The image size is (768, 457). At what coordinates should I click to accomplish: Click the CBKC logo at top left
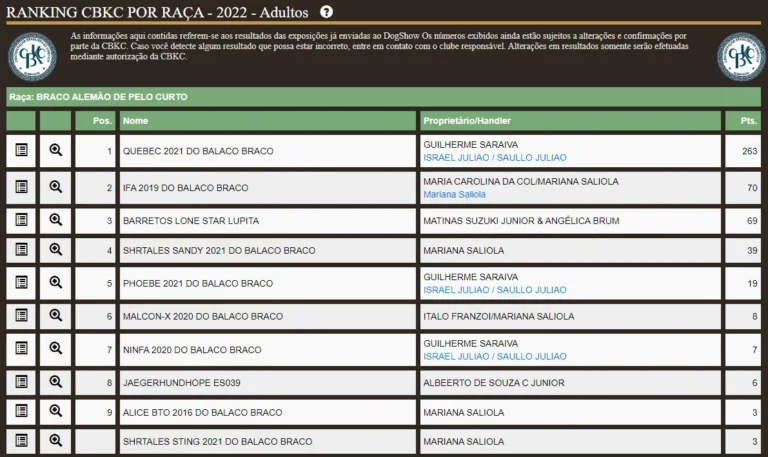[x=31, y=57]
